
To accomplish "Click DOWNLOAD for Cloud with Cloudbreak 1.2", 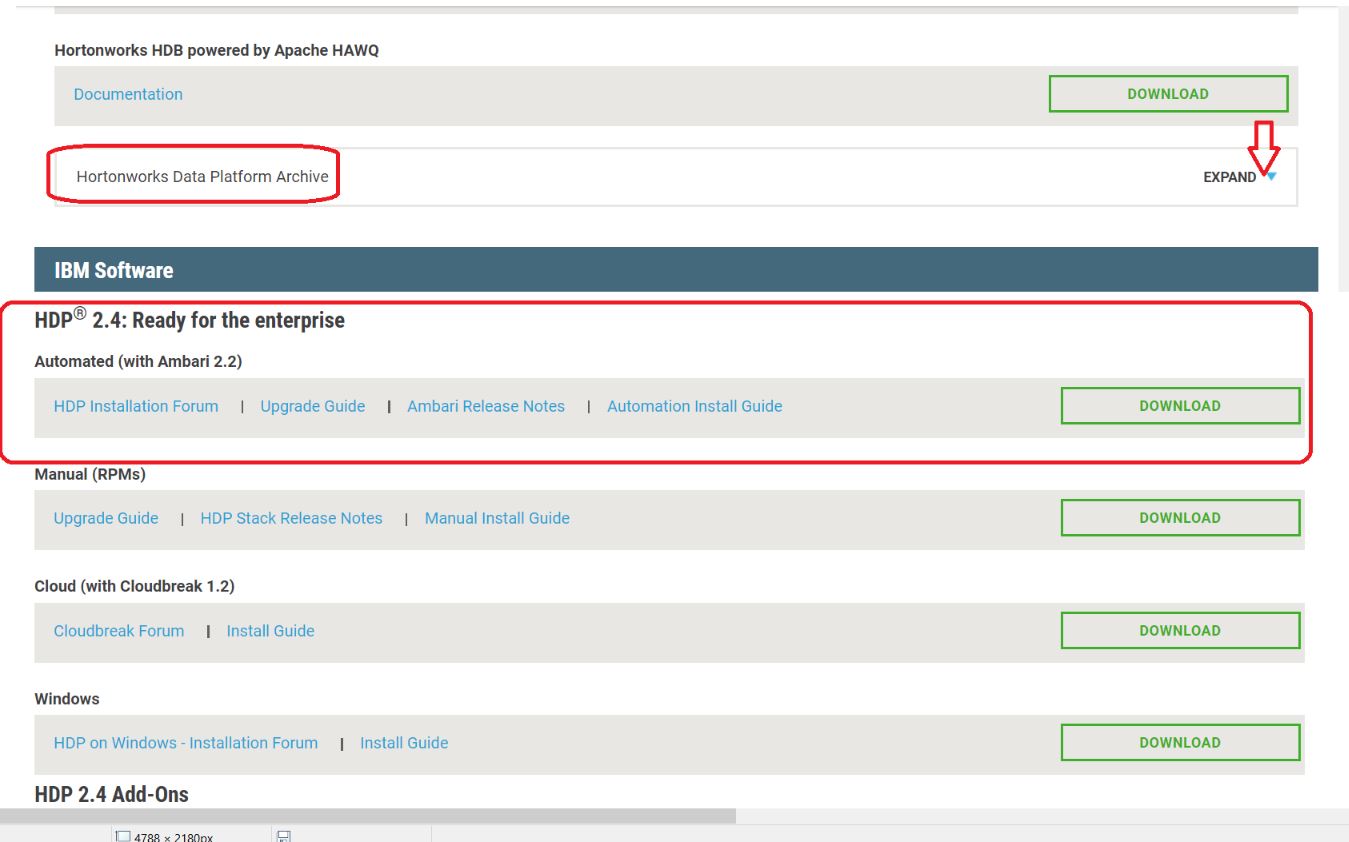I will (x=1178, y=630).
